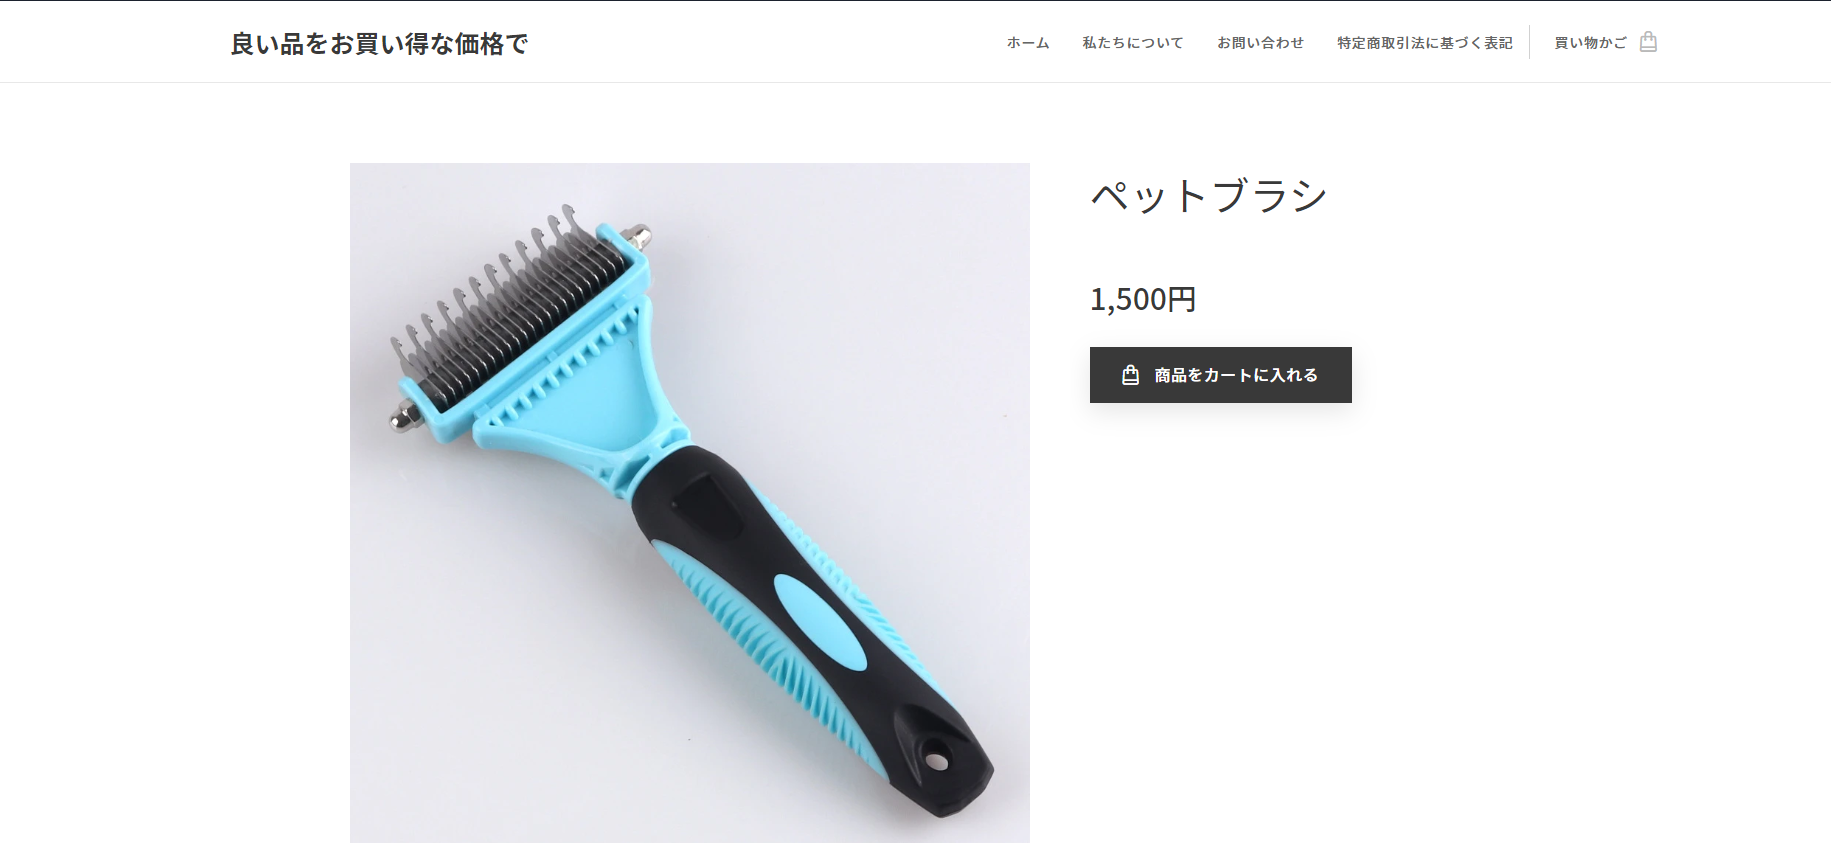Add item with 商品をカートに入れる button
The image size is (1831, 851).
1221,375
